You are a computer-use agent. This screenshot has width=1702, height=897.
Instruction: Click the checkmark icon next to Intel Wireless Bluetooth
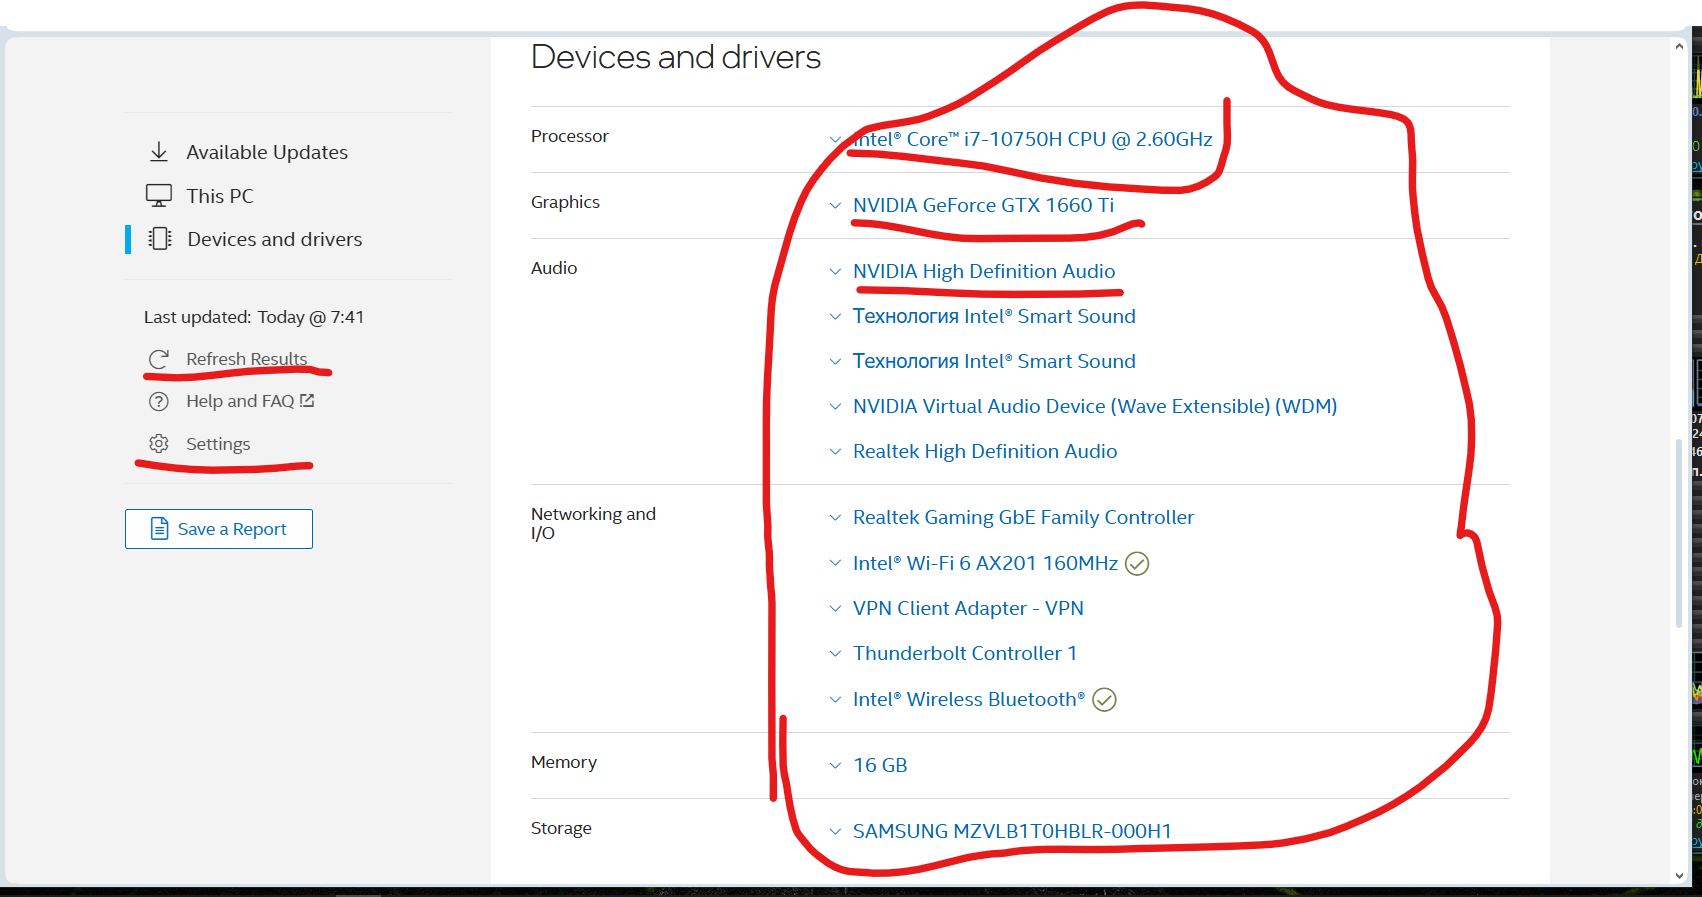point(1104,700)
